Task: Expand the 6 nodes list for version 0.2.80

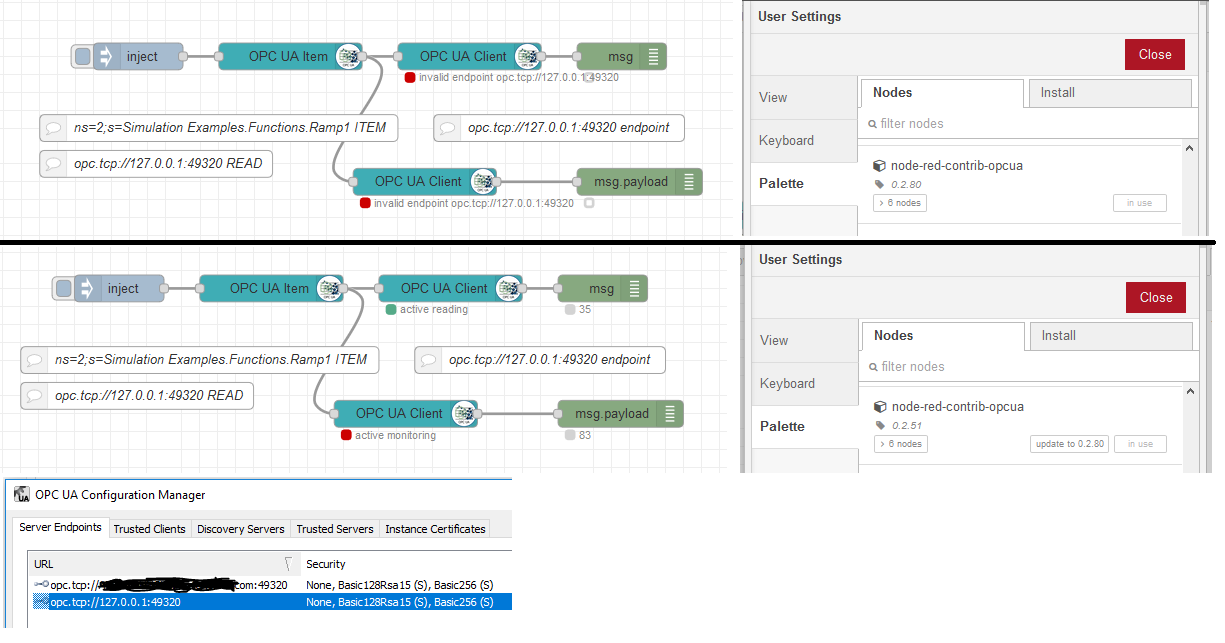Action: tap(900, 203)
